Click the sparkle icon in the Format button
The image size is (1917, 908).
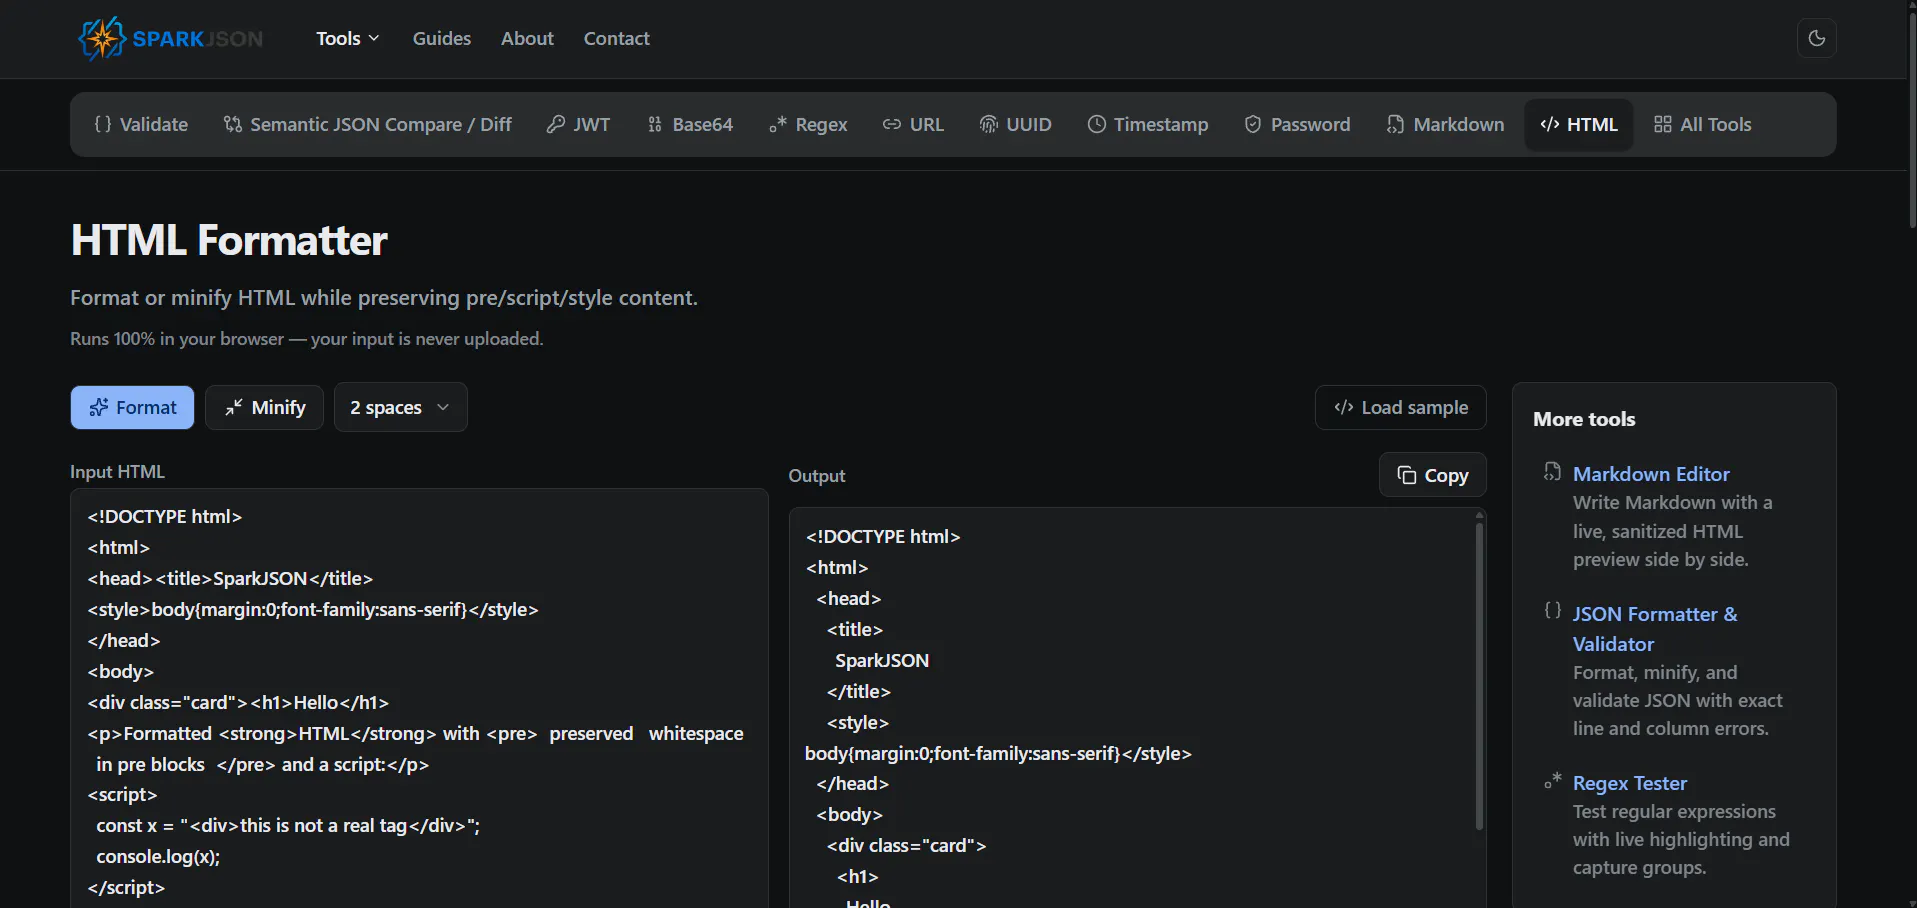[98, 407]
